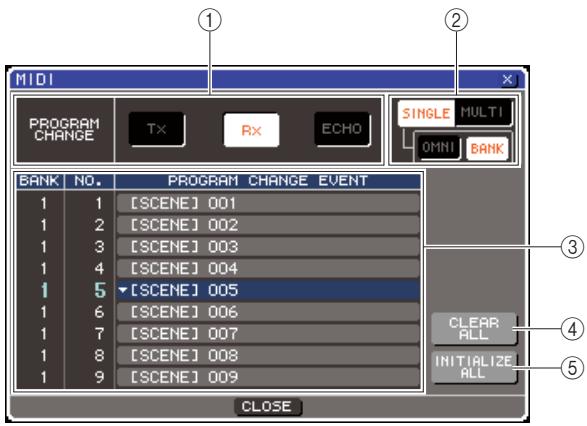
Task: Click the BANK column header
Action: tap(40, 181)
